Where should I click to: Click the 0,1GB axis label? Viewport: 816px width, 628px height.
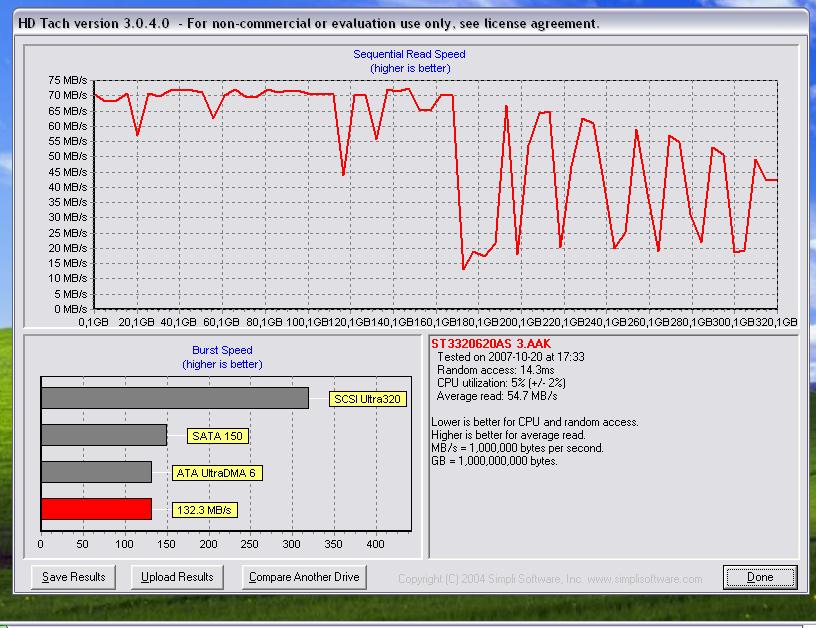94,322
